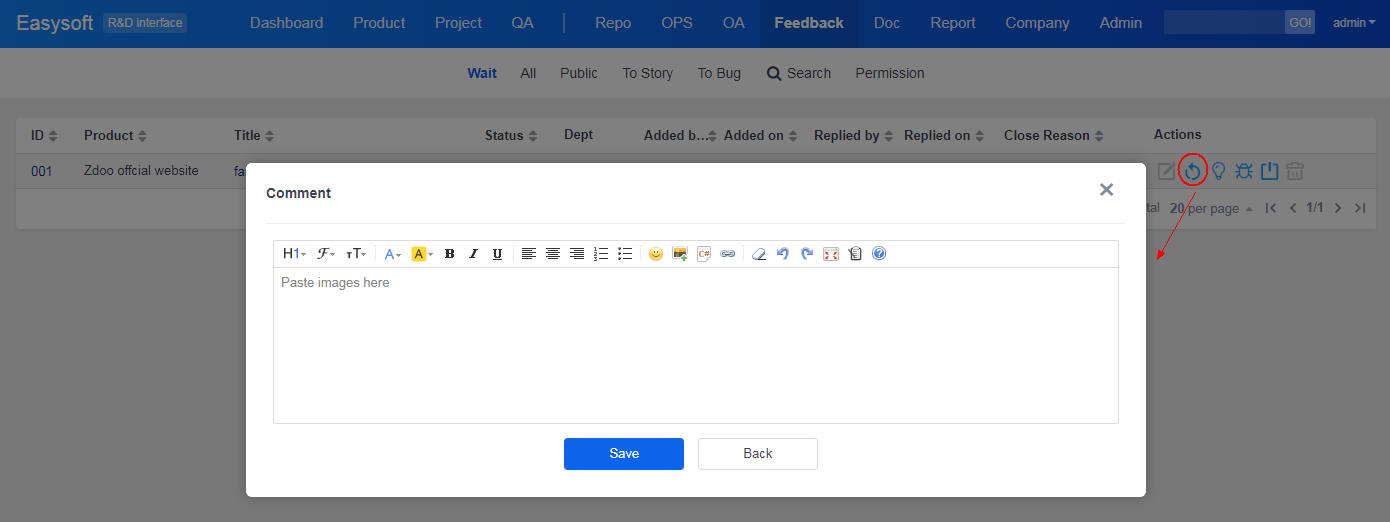This screenshot has height=522, width=1390.
Task: Insert a hyperlink with the link icon
Action: [728, 254]
